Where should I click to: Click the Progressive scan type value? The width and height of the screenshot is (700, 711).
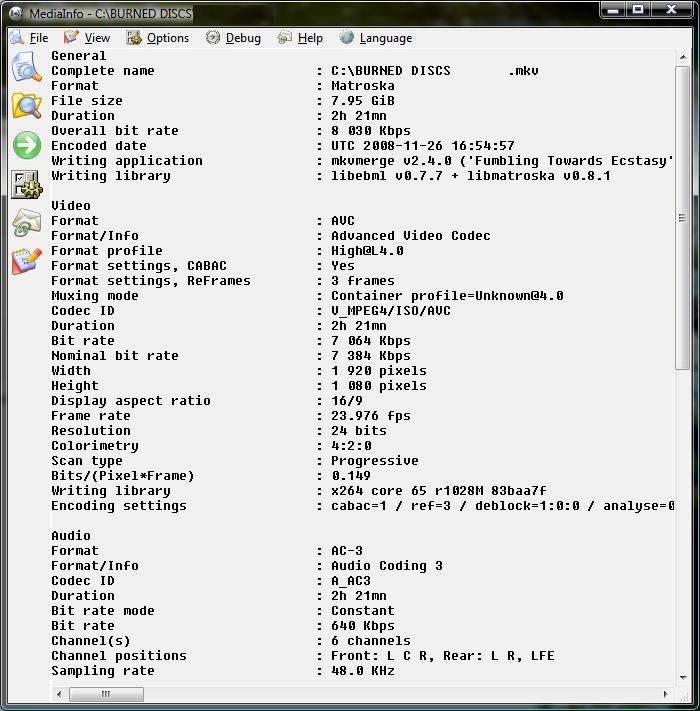tap(375, 461)
